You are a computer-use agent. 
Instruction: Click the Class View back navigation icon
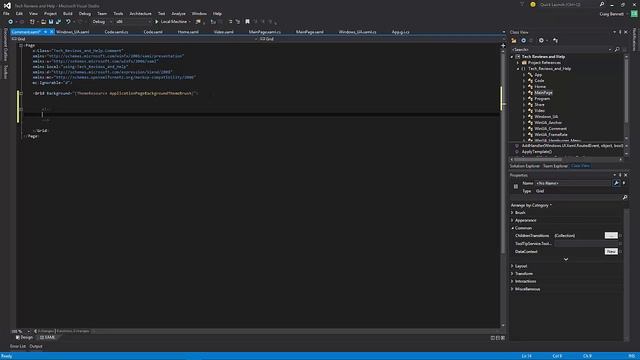523,40
